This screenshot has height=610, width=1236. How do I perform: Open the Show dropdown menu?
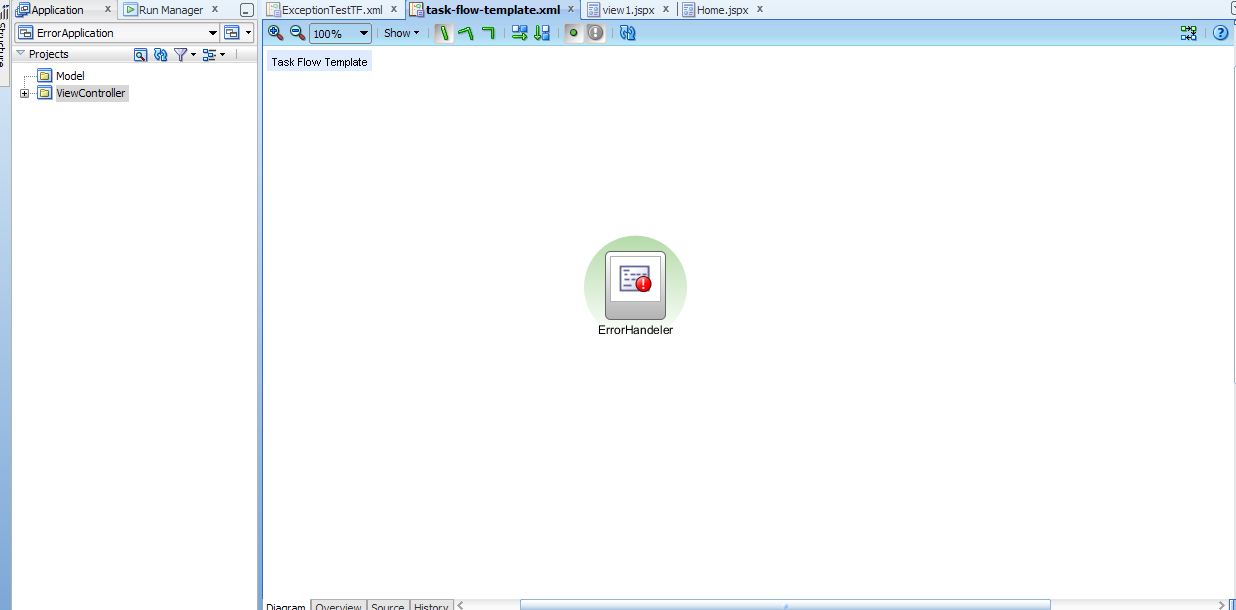[x=399, y=33]
